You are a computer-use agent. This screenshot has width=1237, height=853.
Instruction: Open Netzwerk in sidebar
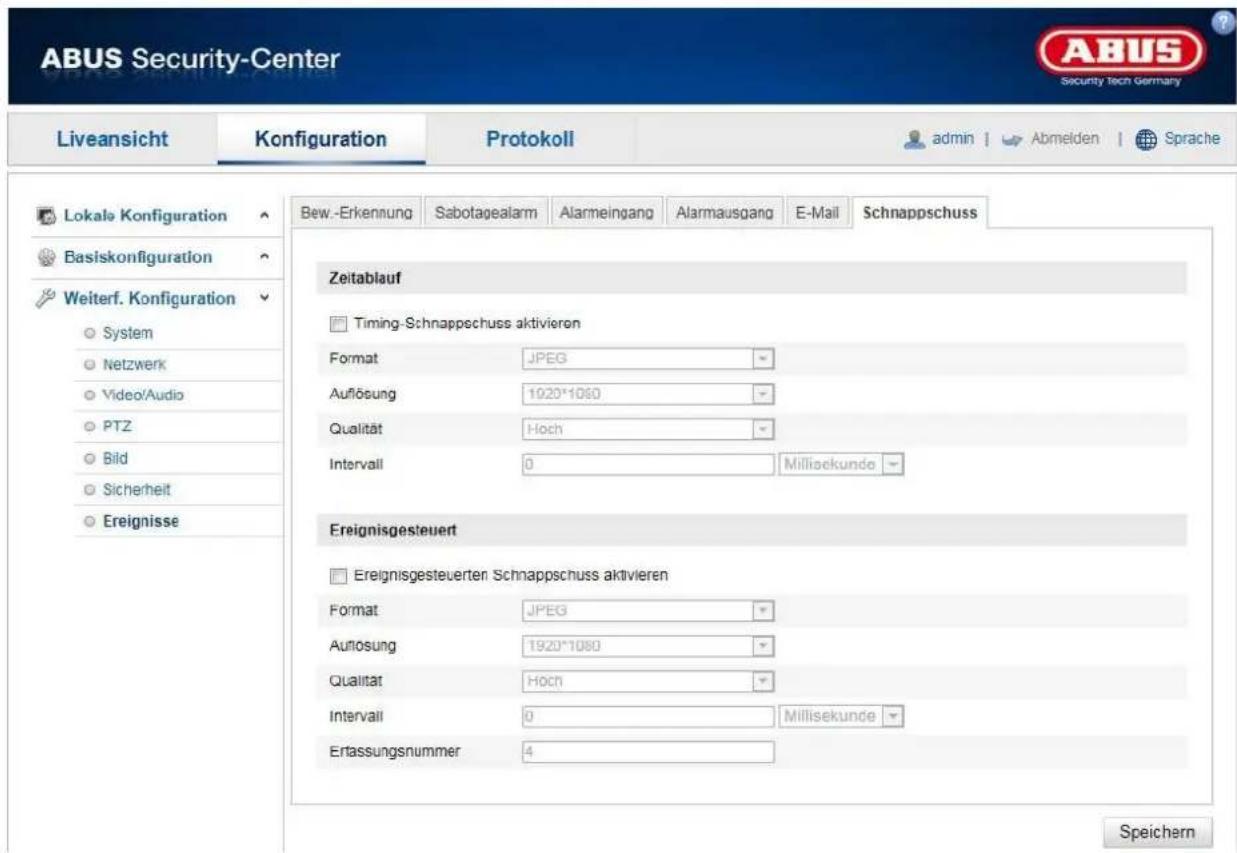pyautogui.click(x=133, y=364)
